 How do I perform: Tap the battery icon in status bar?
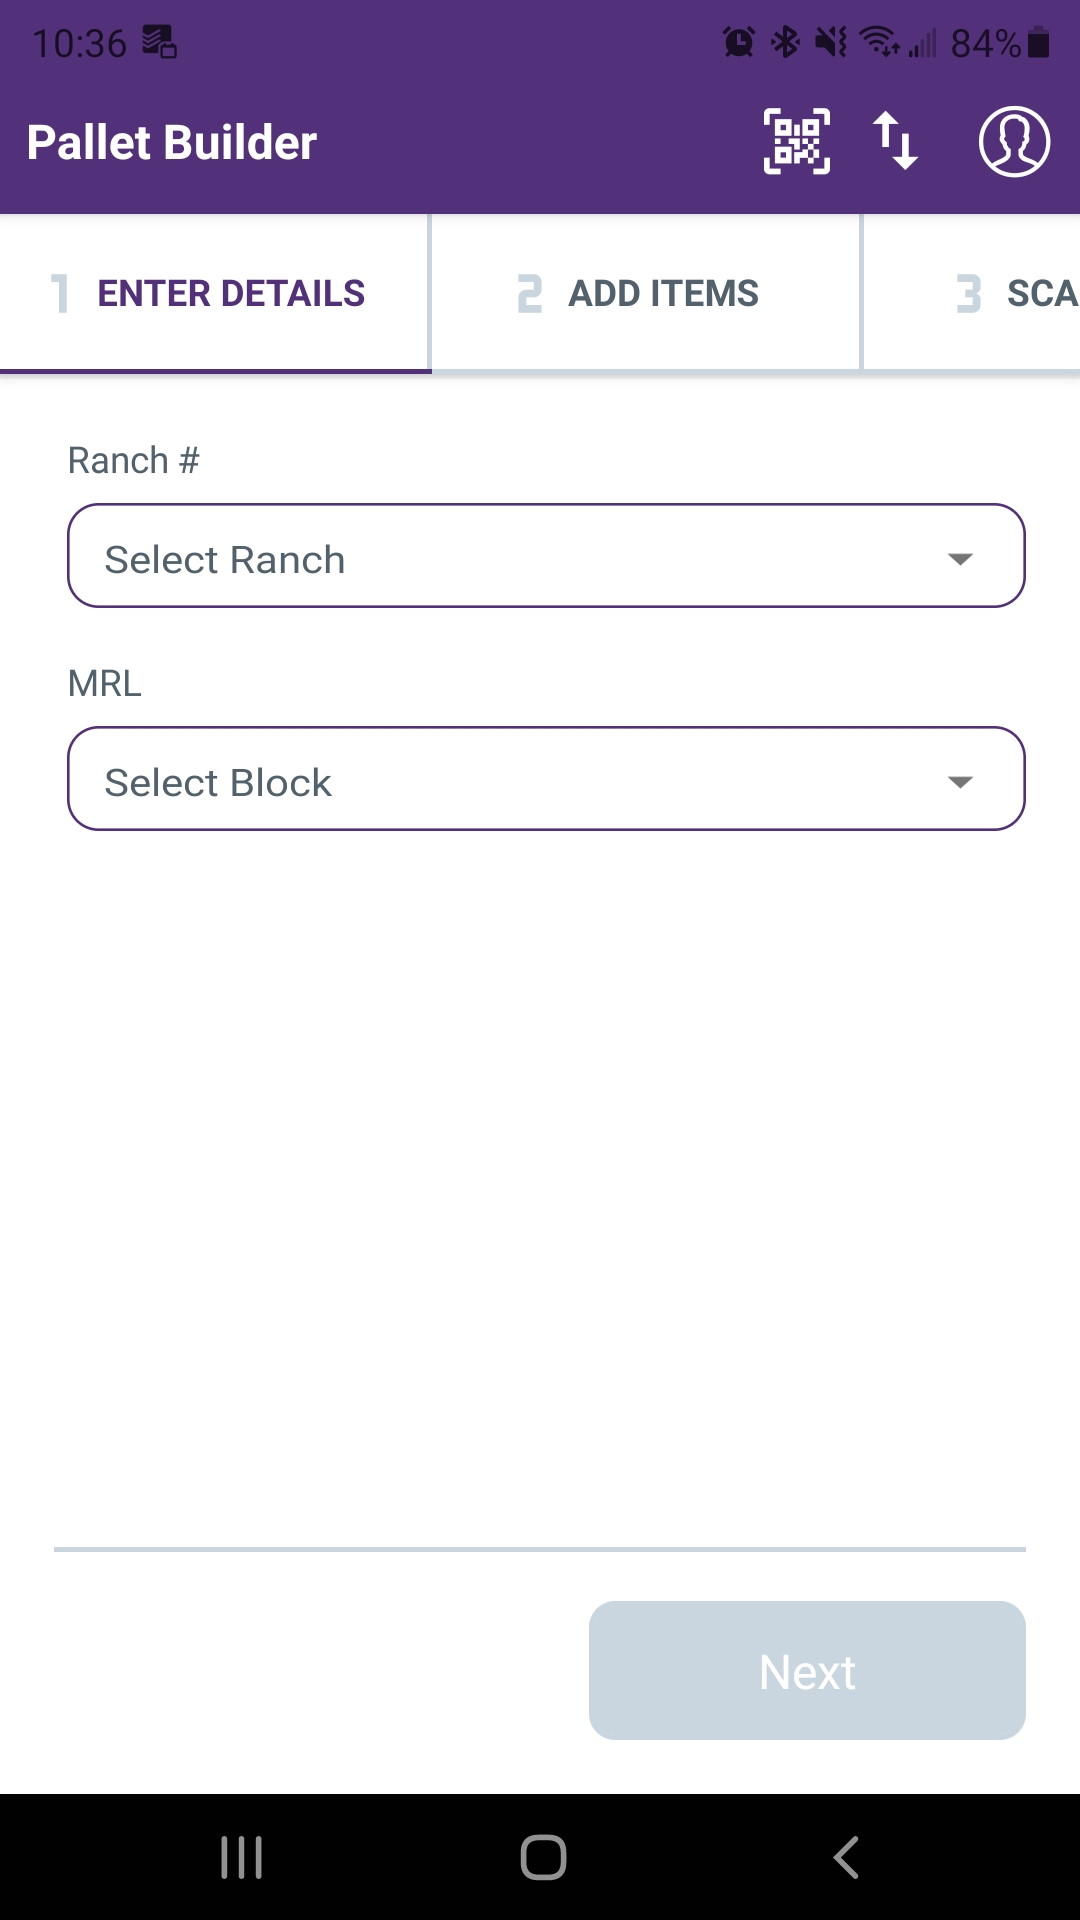click(x=1038, y=43)
